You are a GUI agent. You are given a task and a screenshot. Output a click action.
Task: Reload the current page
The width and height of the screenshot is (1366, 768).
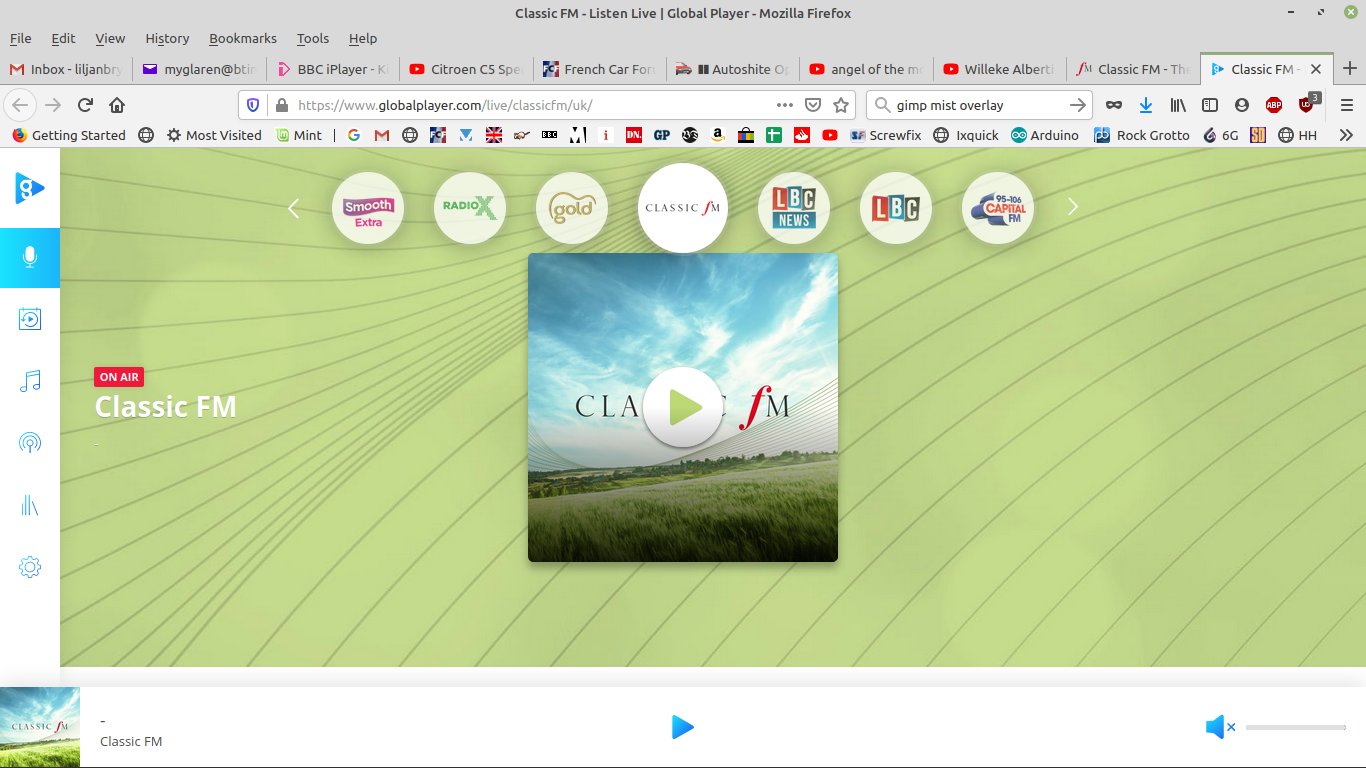tap(86, 105)
